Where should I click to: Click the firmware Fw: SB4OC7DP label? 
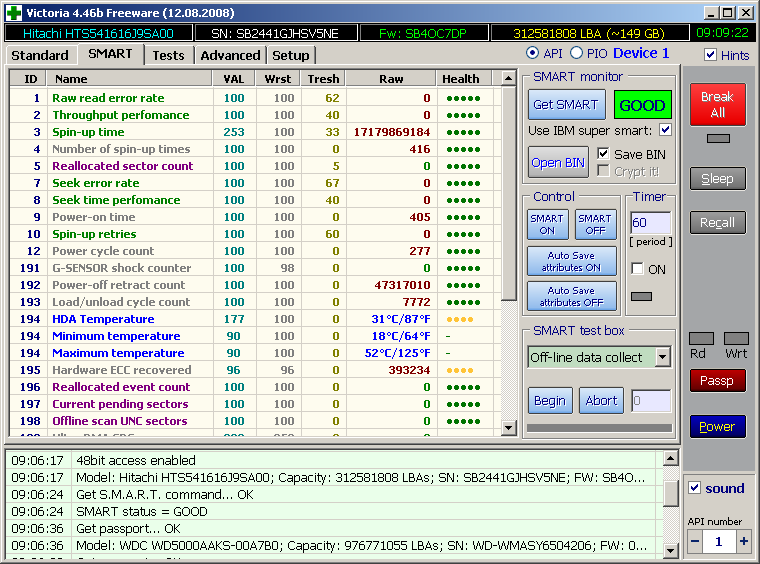[423, 33]
